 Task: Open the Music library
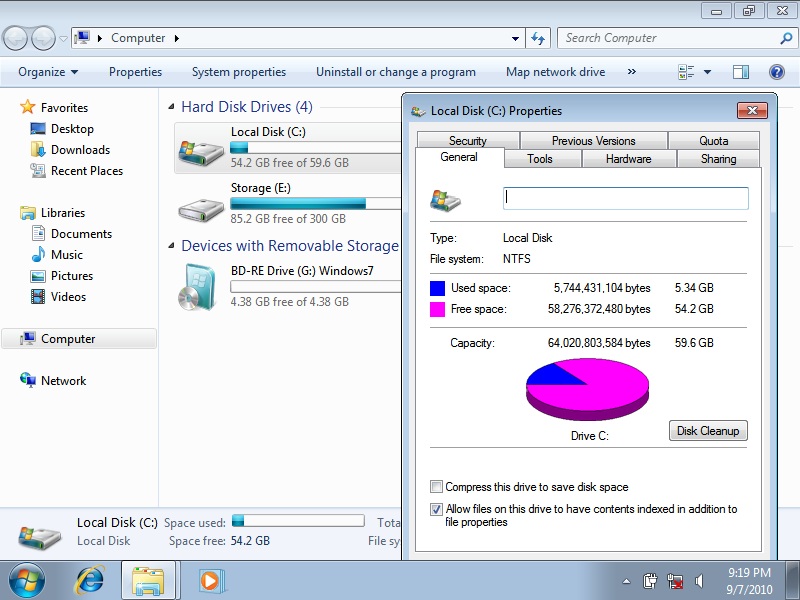57,255
